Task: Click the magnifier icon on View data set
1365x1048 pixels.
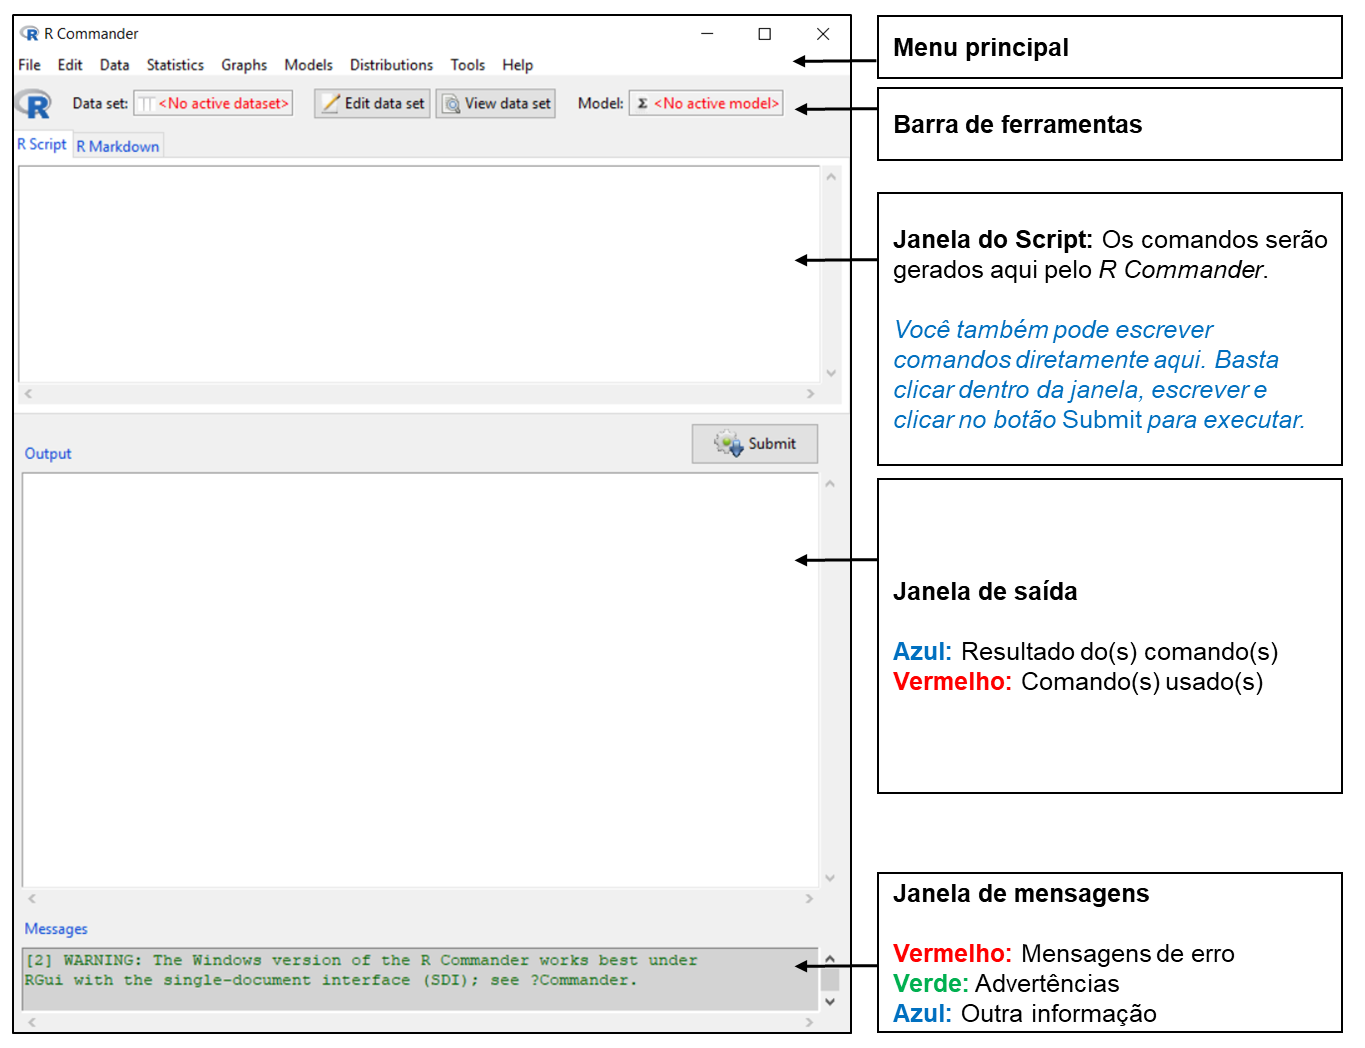Action: tap(451, 104)
